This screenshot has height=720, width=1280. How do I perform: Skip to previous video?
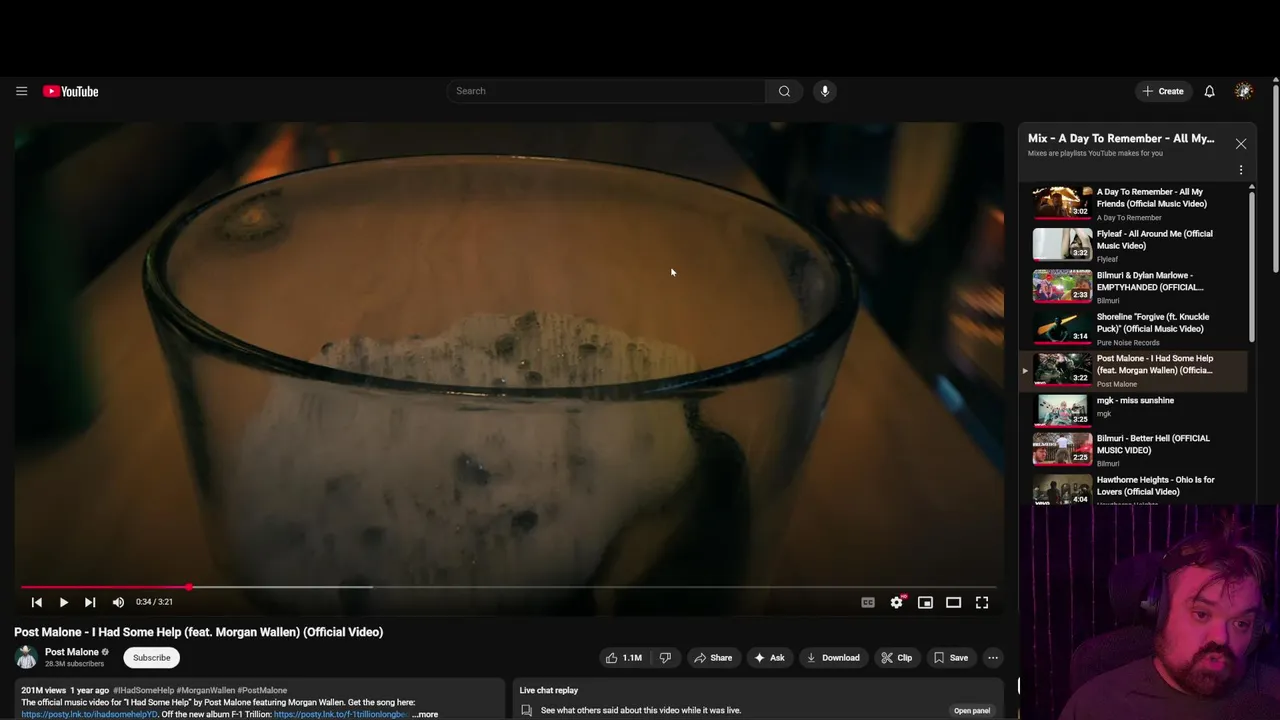point(37,602)
